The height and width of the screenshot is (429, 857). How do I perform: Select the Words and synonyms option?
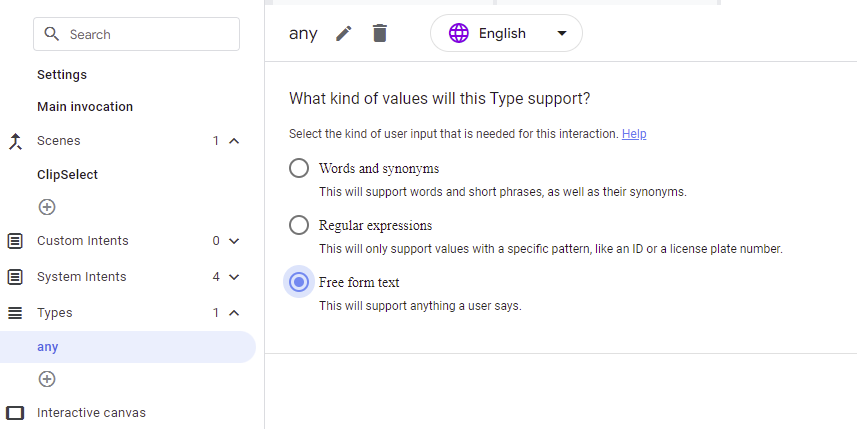[x=299, y=168]
